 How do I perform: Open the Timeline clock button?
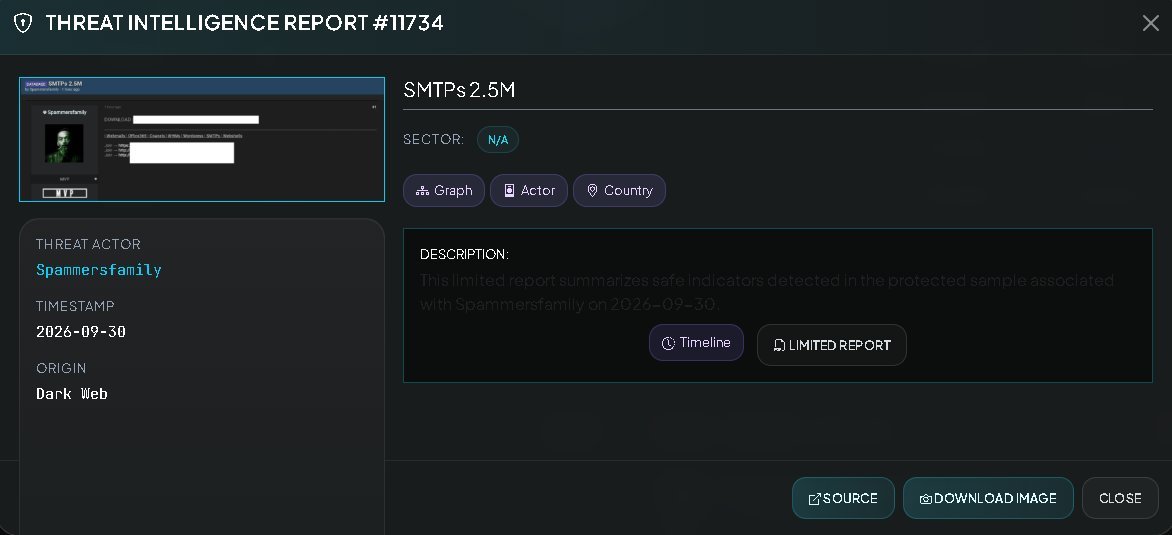(696, 343)
